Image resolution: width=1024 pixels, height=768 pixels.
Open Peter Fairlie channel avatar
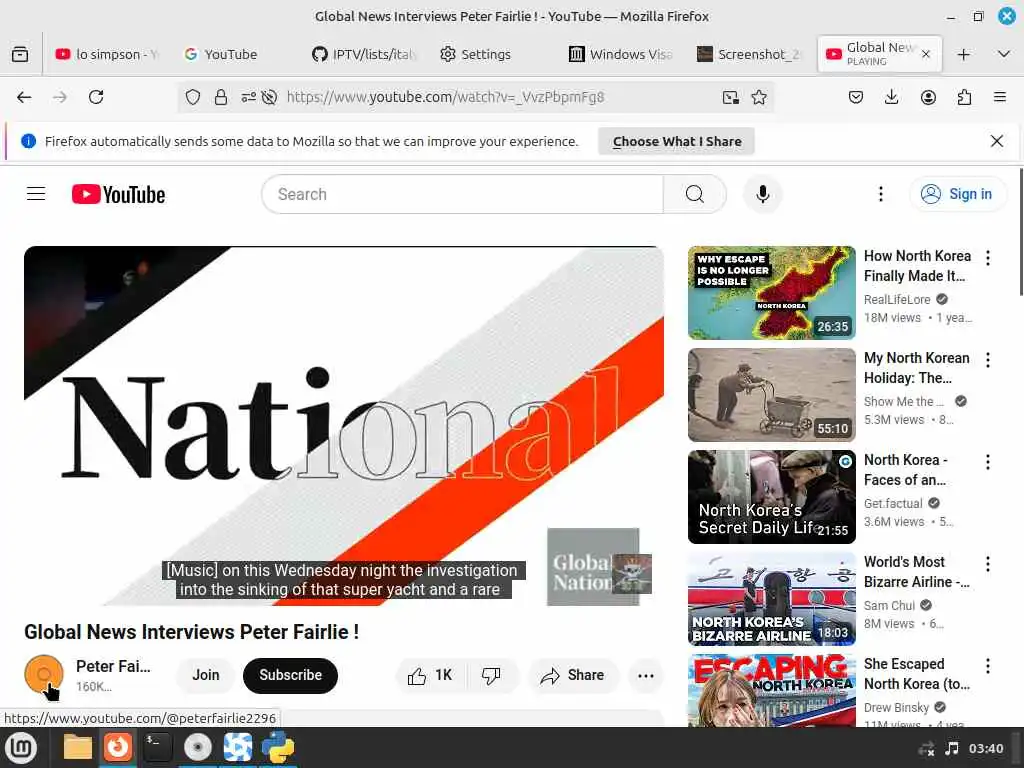pos(44,675)
